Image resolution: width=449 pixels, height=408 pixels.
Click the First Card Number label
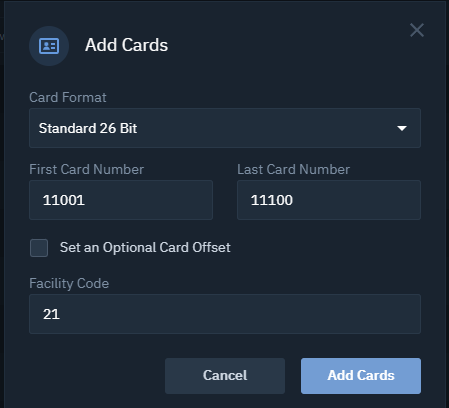[x=87, y=169]
